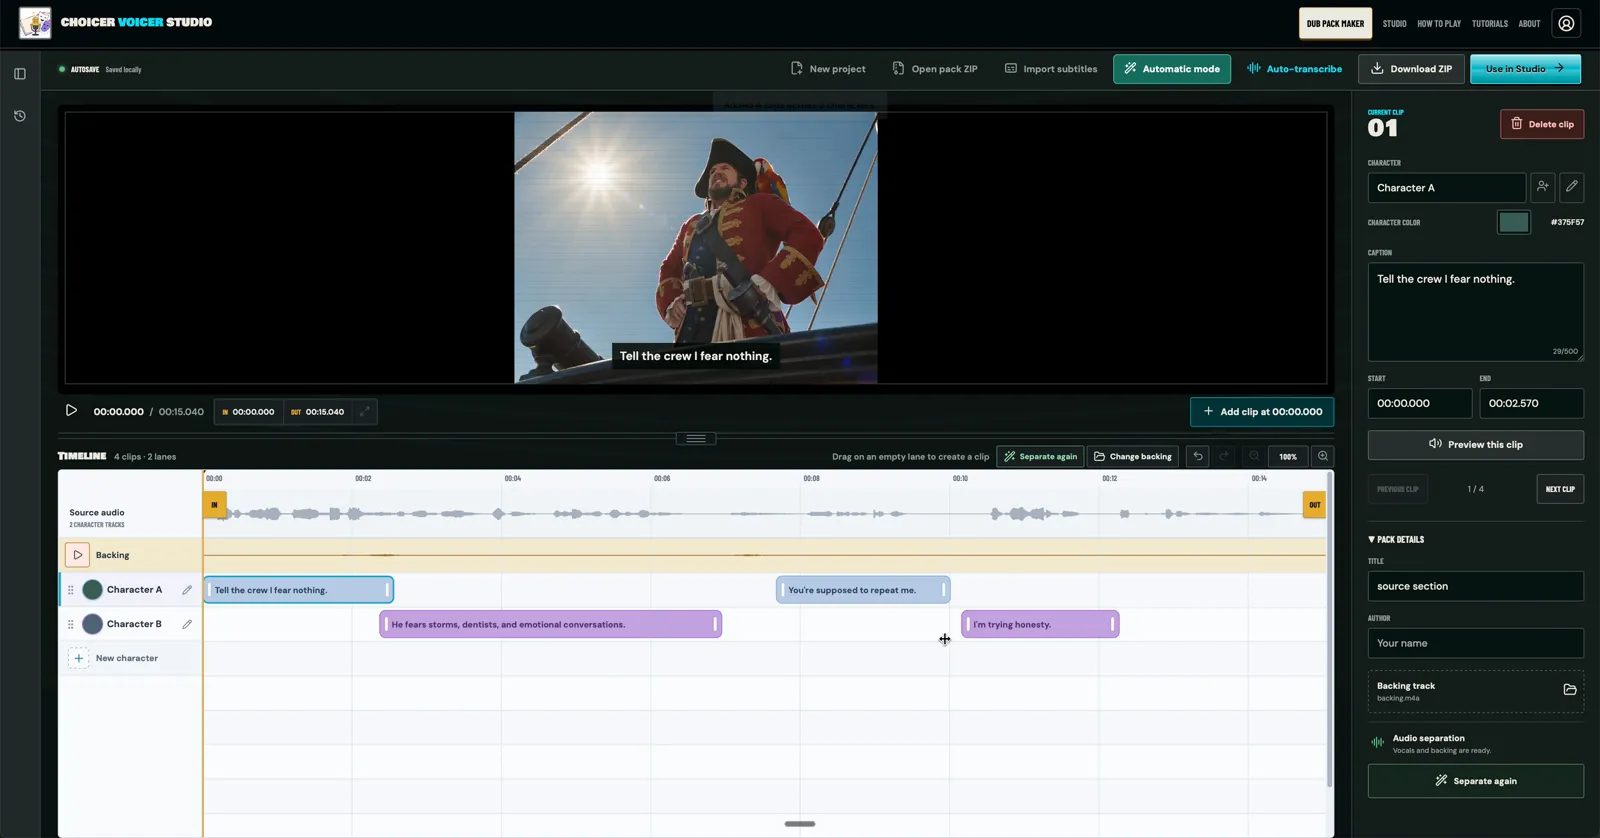1600x838 pixels.
Task: Browse backing track folder icon
Action: click(x=1570, y=690)
